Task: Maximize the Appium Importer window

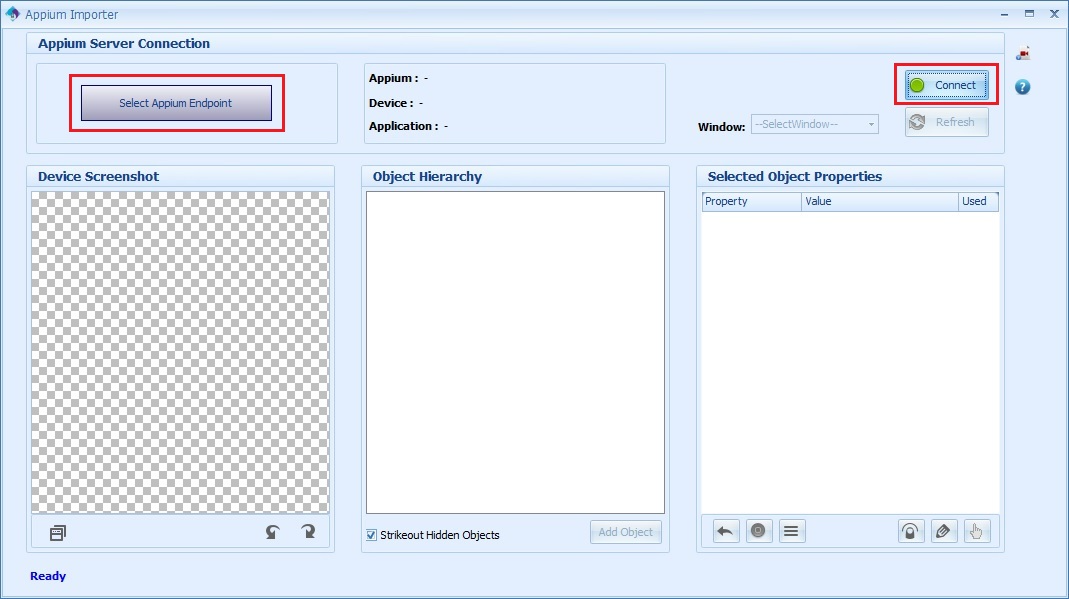Action: (1029, 14)
